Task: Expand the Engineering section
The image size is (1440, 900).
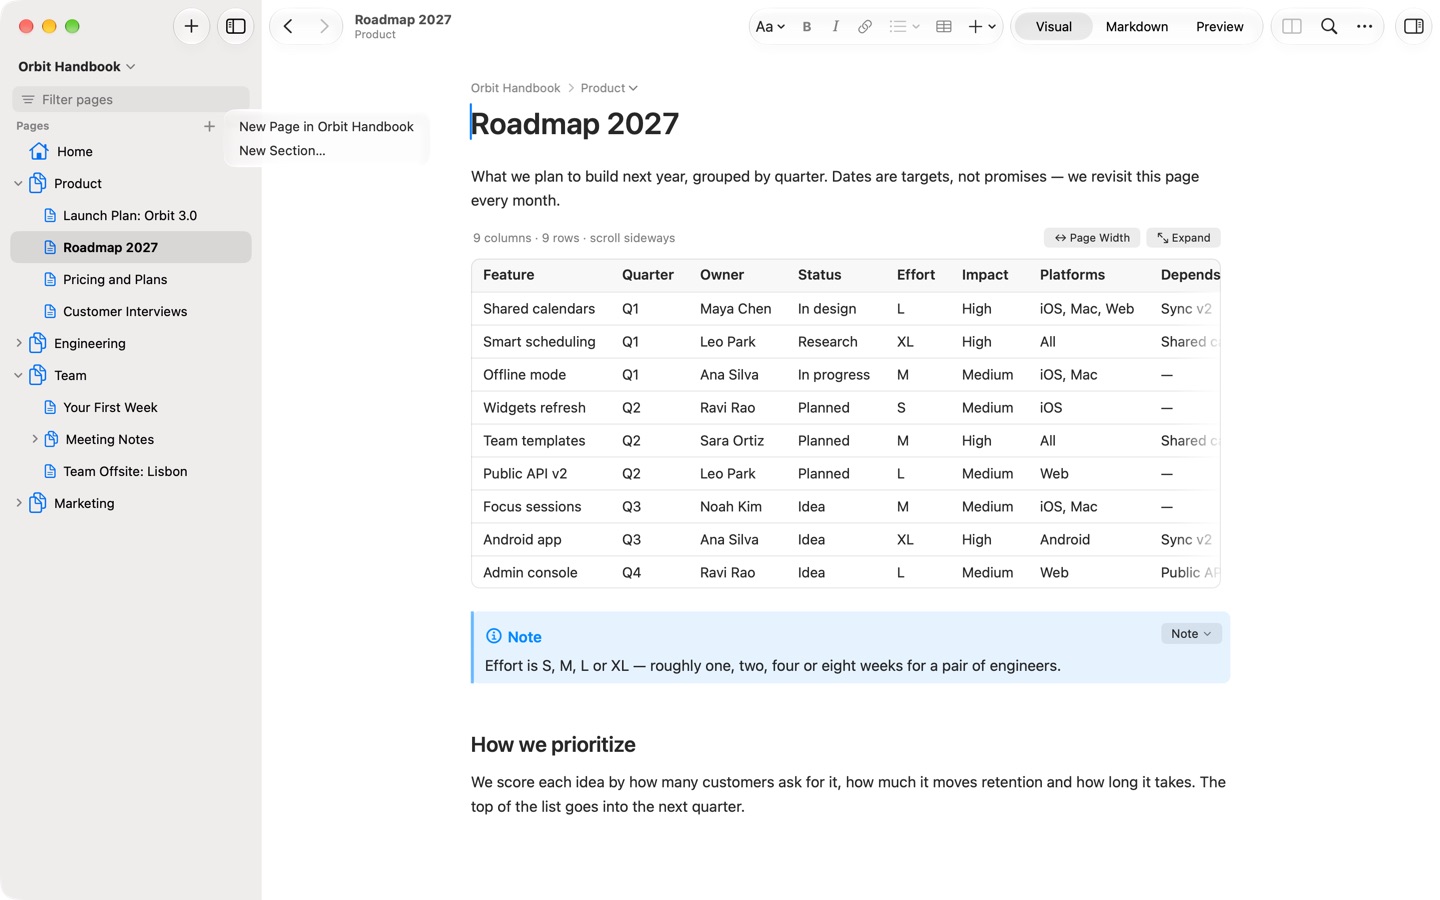Action: point(18,344)
